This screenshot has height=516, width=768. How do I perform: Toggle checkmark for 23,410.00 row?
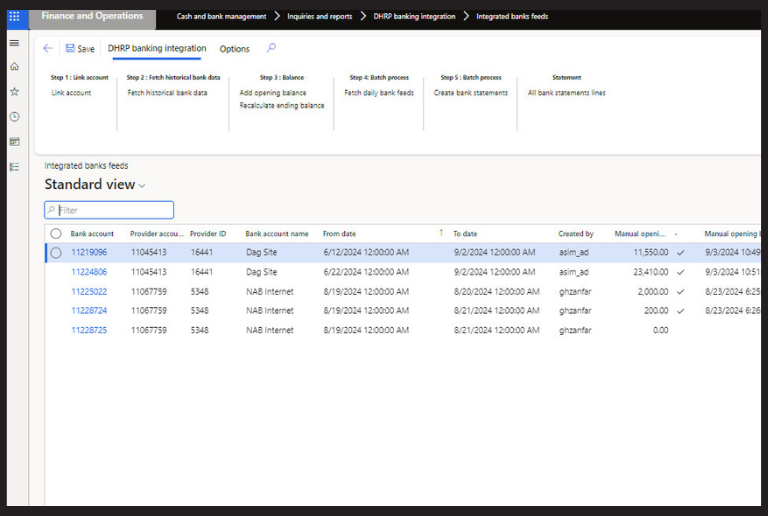[680, 272]
